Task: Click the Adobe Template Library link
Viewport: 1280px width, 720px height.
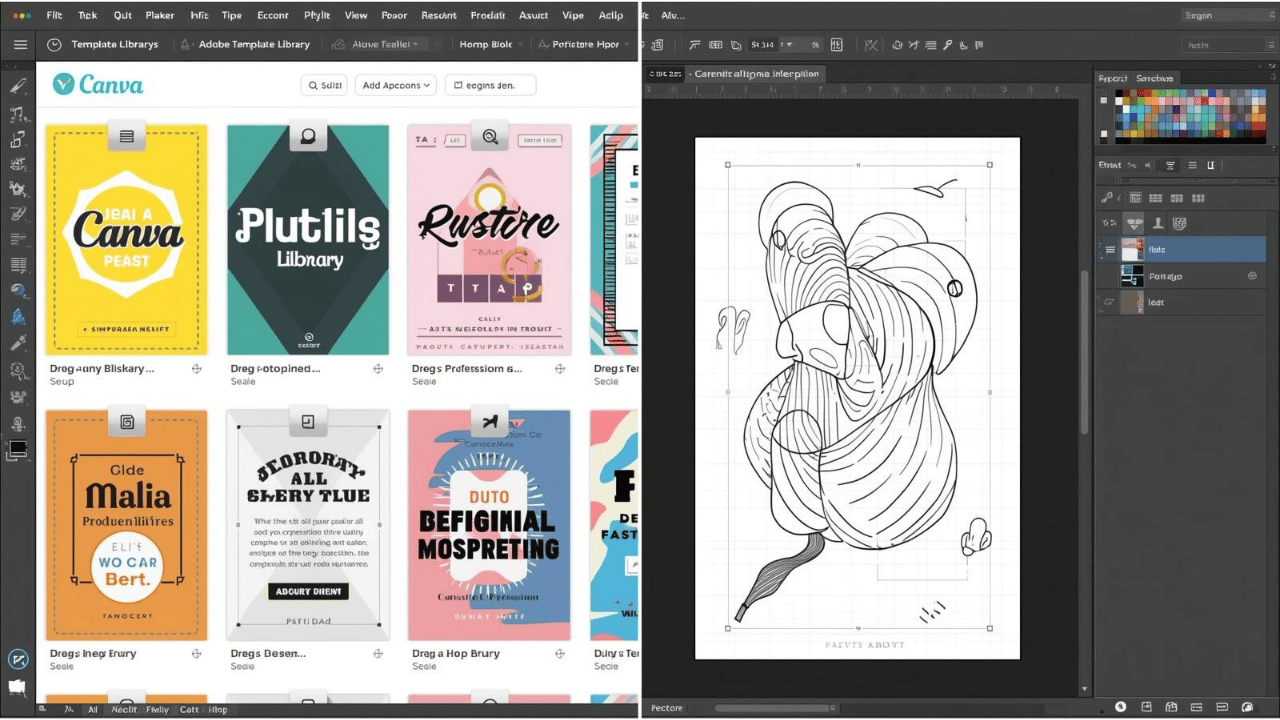Action: pyautogui.click(x=256, y=44)
